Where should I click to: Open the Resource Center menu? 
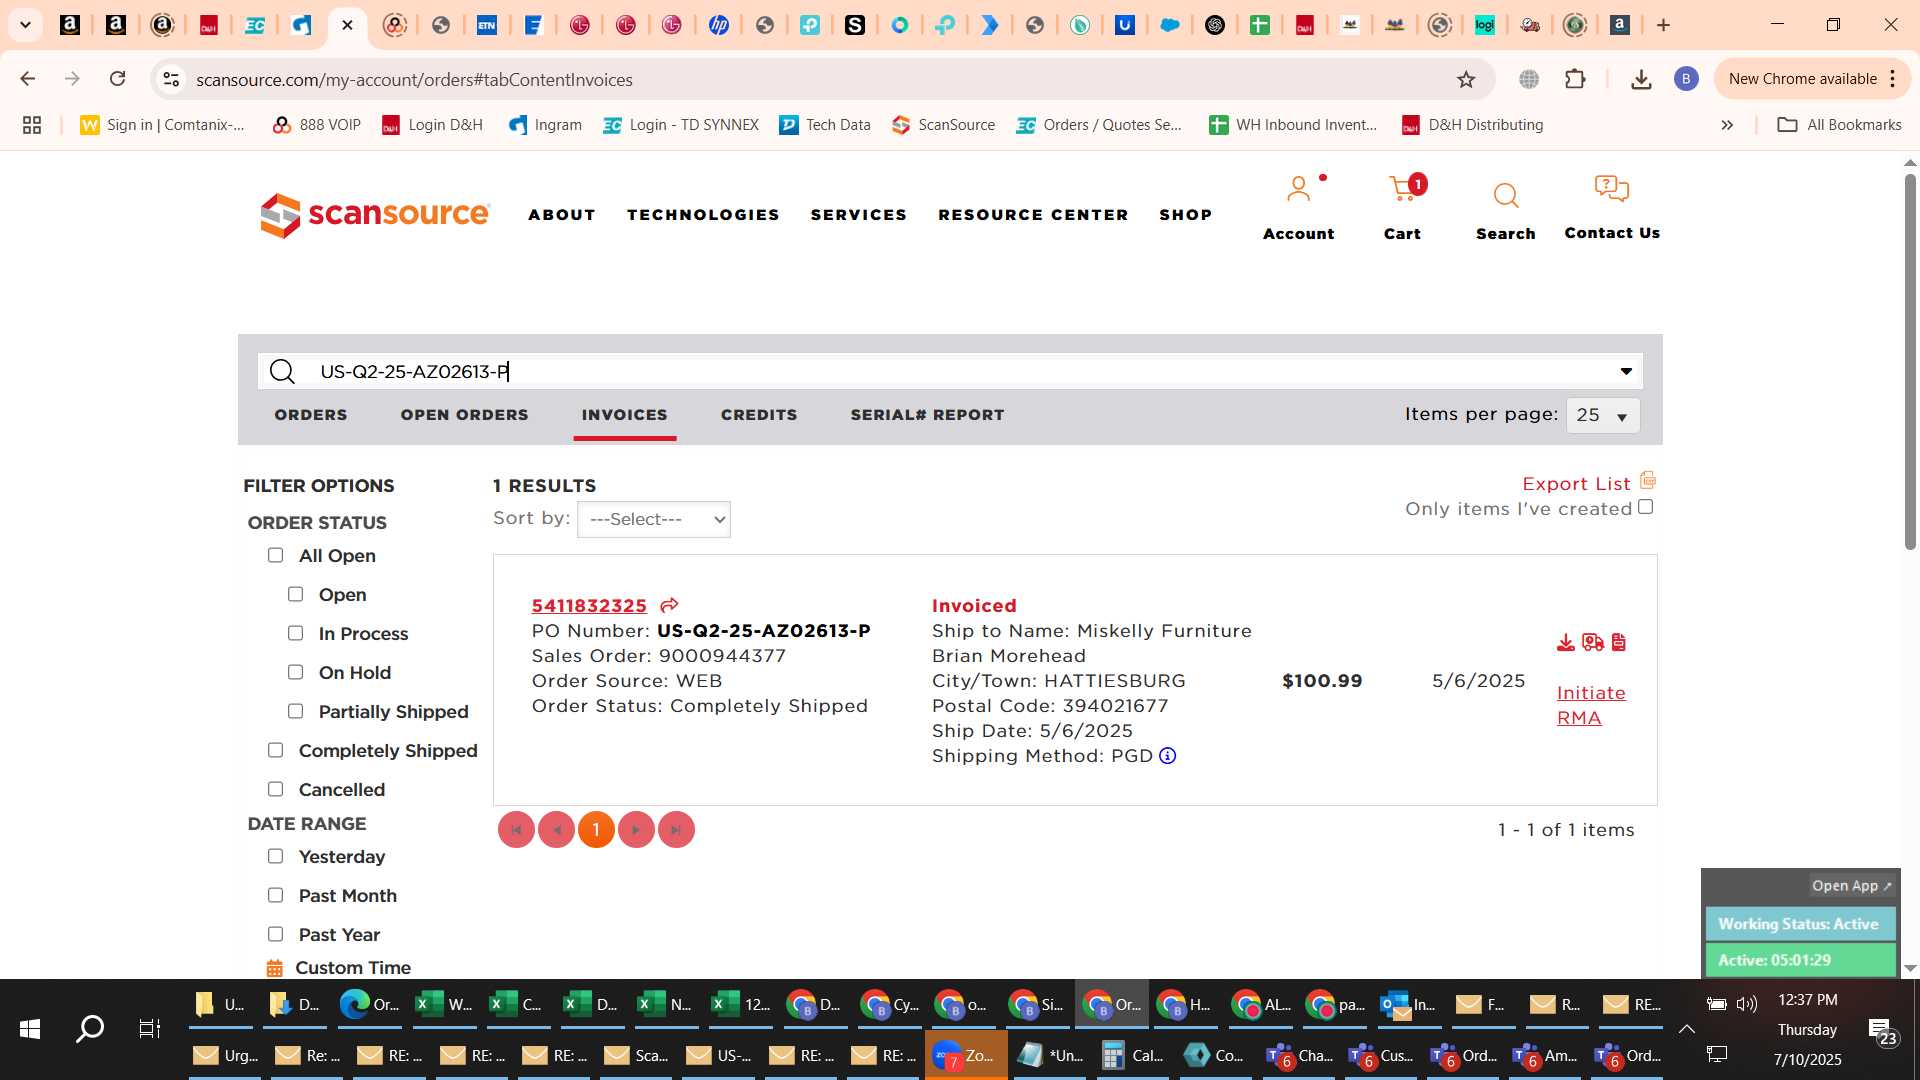(x=1033, y=215)
